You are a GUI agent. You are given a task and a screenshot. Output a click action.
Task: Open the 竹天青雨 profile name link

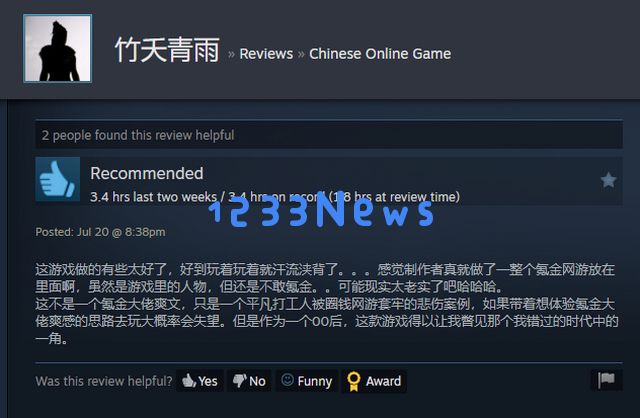(167, 50)
